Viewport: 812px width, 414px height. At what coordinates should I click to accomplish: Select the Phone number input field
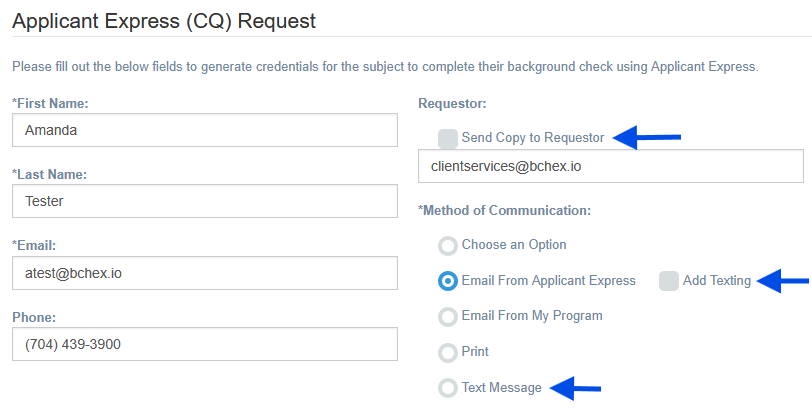tap(205, 344)
